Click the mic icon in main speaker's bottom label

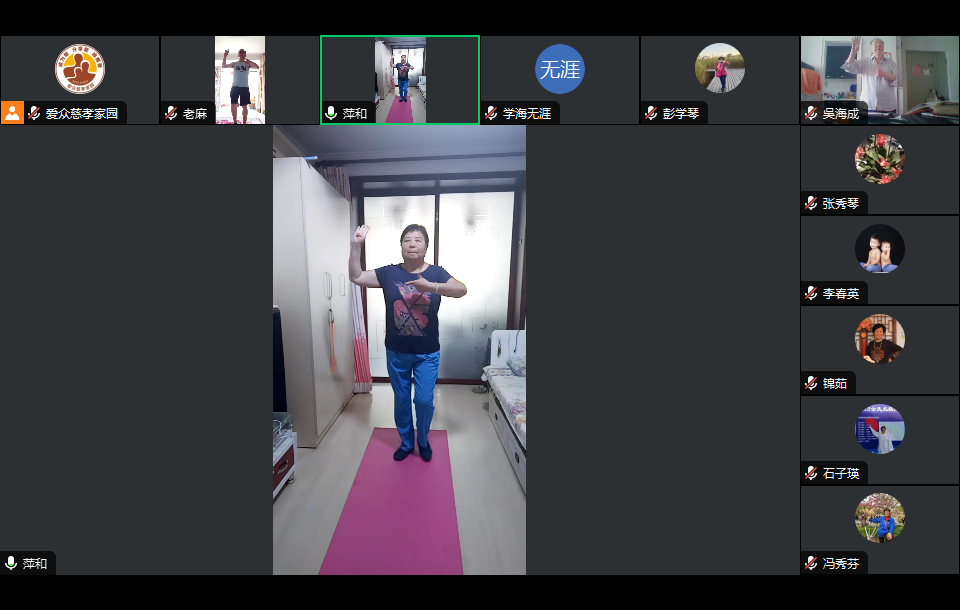pyautogui.click(x=11, y=564)
